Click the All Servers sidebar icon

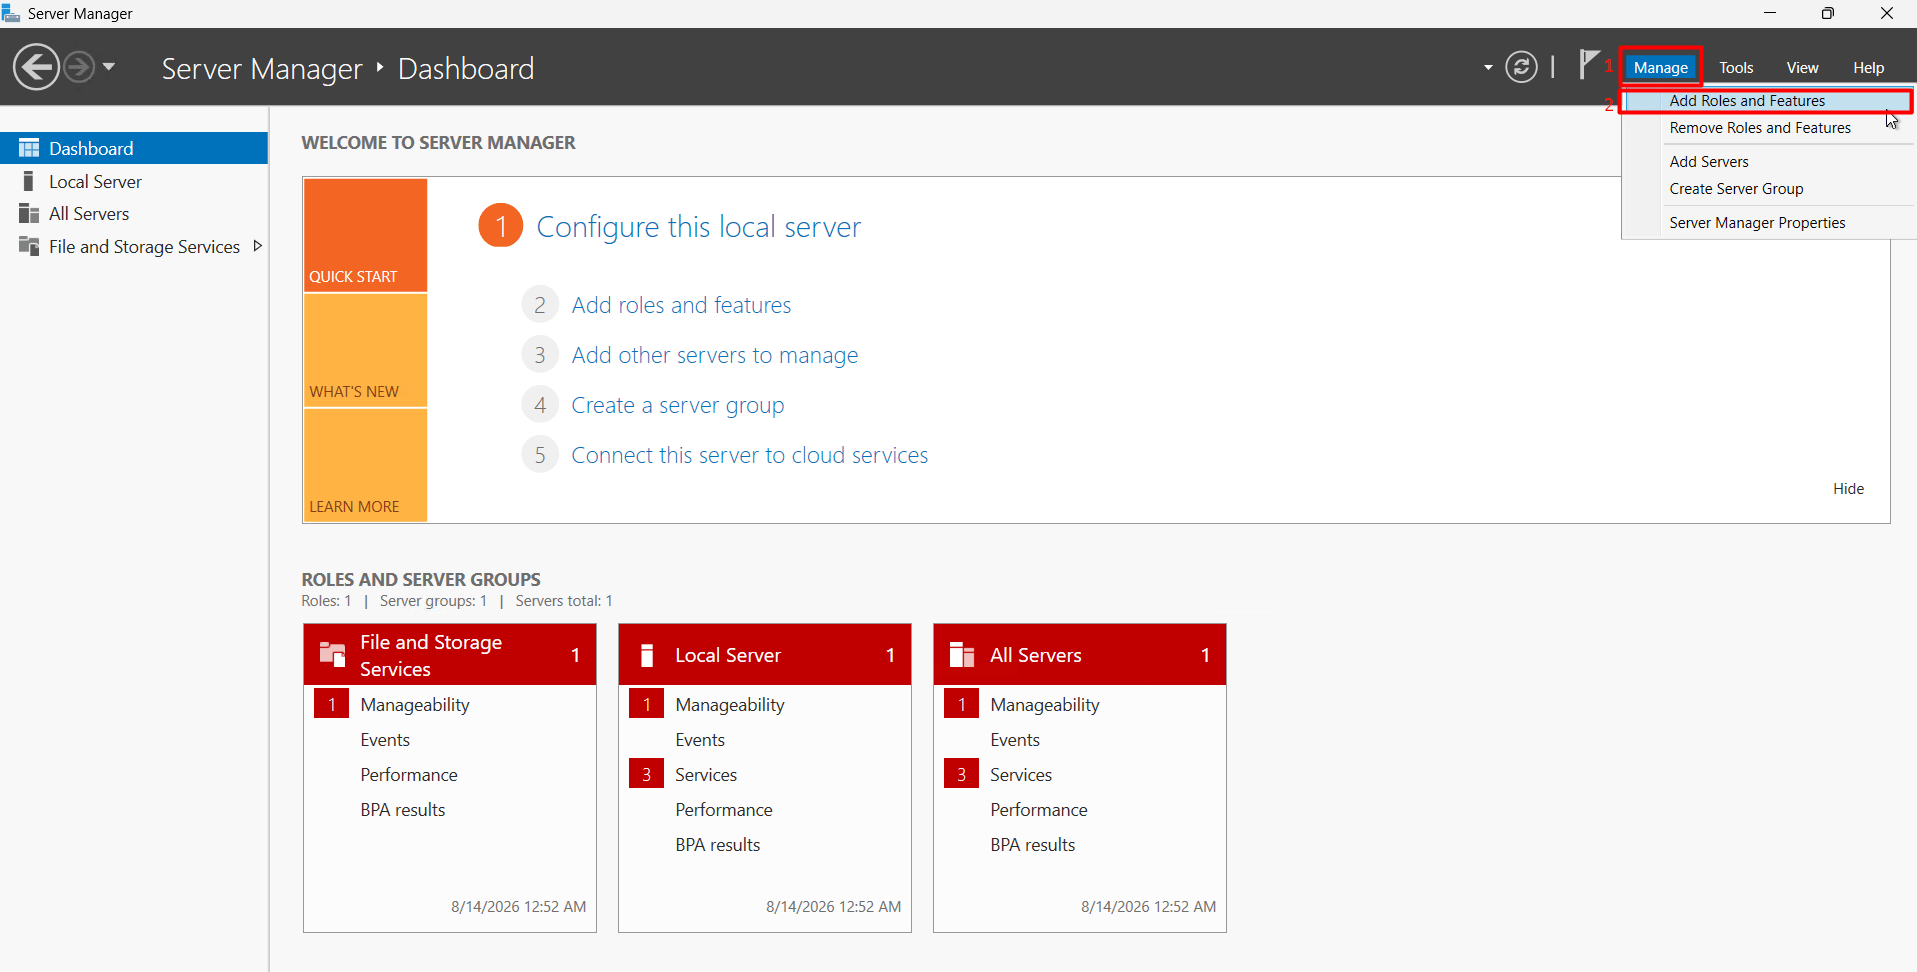(x=29, y=213)
